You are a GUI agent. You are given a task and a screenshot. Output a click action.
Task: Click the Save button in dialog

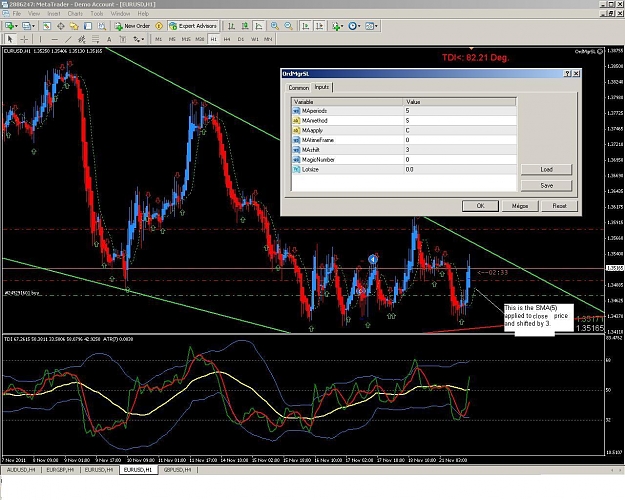click(546, 185)
